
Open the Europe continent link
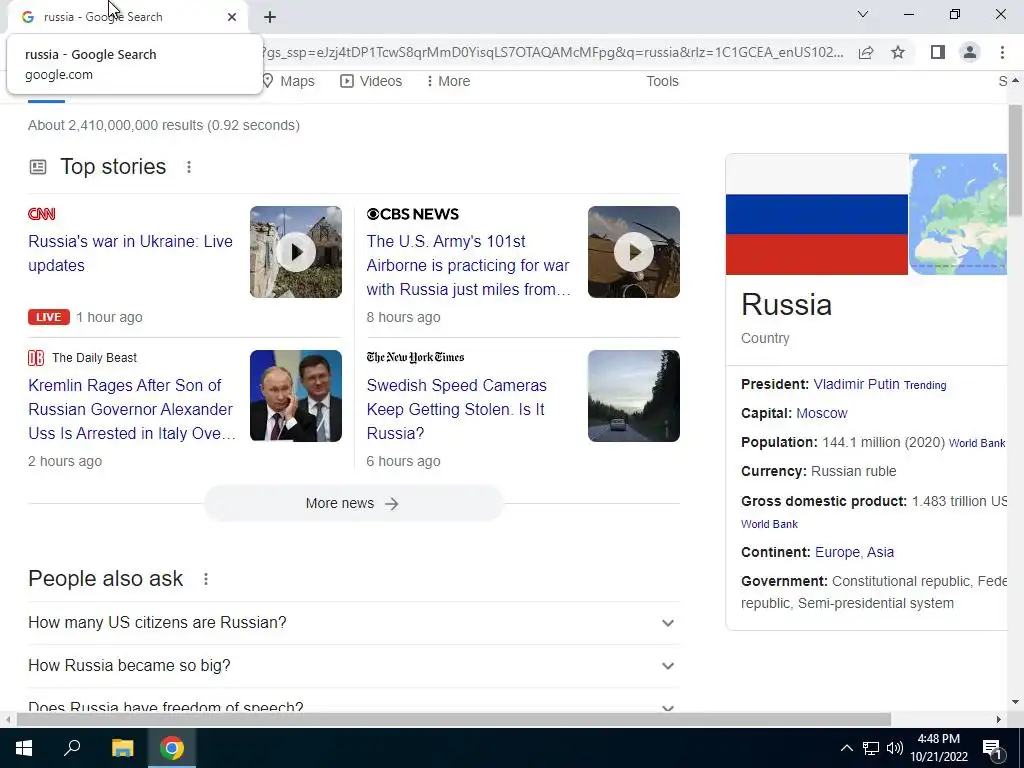837,552
